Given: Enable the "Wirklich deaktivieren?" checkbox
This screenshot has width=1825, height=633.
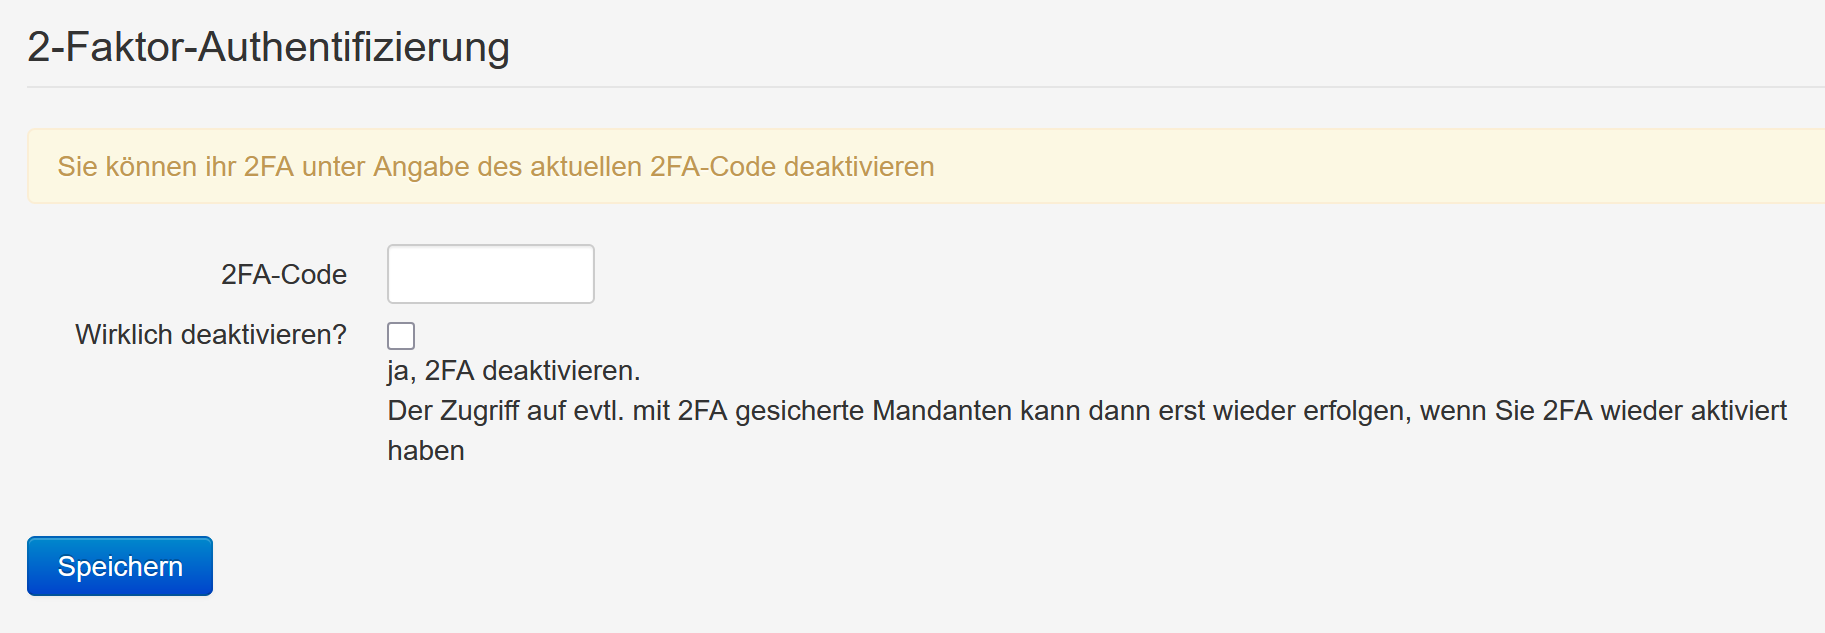Looking at the screenshot, I should pyautogui.click(x=401, y=336).
